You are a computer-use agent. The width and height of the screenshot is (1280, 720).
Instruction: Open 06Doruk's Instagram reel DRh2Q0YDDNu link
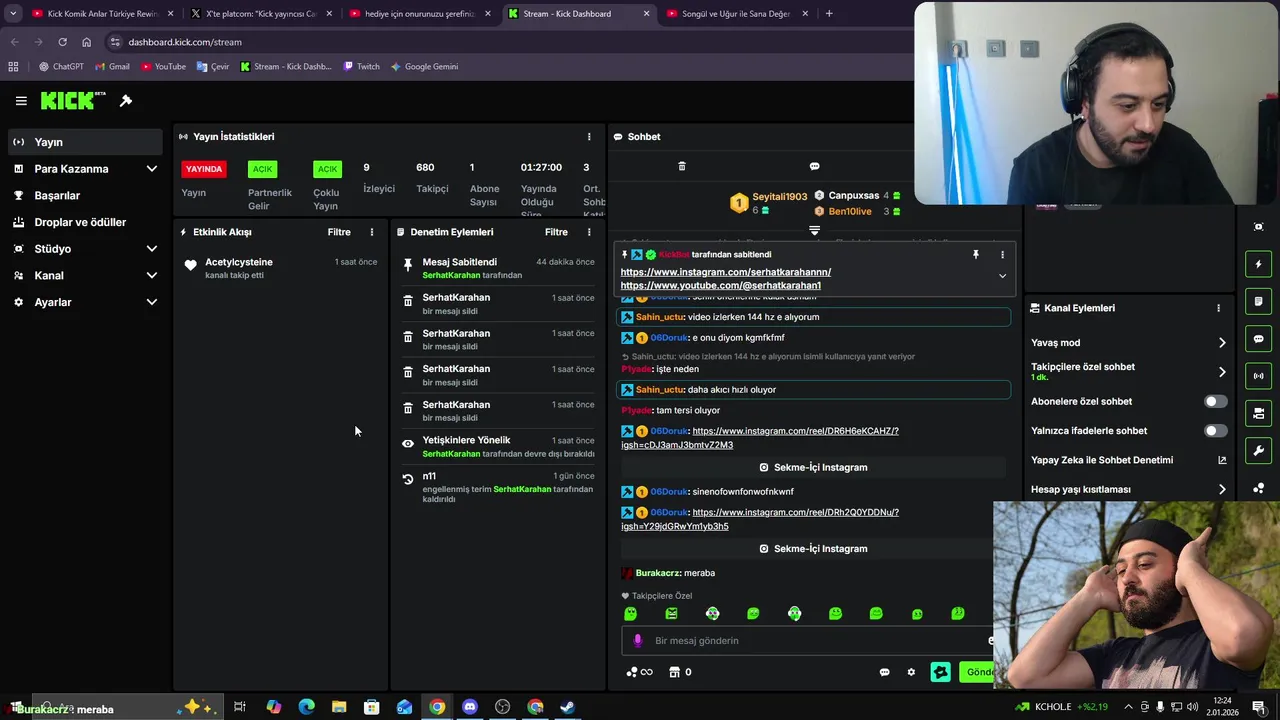click(x=760, y=519)
